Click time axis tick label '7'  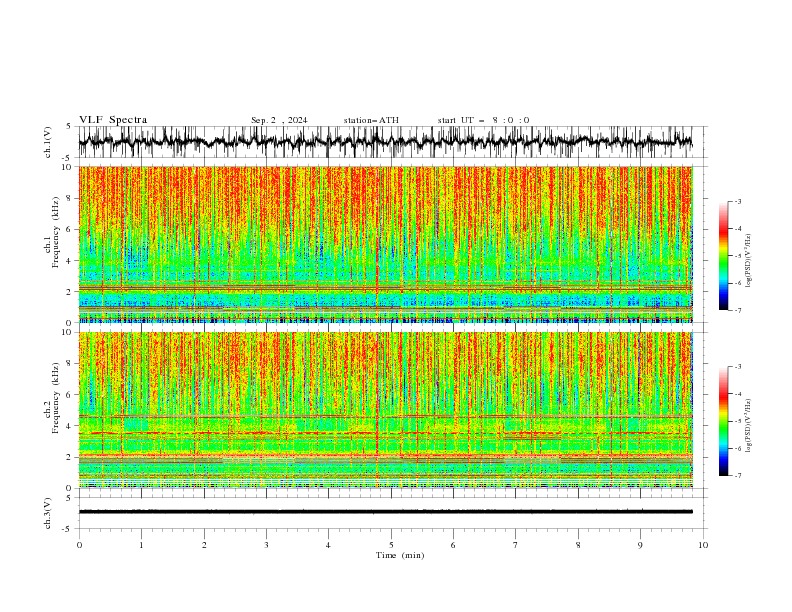pyautogui.click(x=516, y=545)
